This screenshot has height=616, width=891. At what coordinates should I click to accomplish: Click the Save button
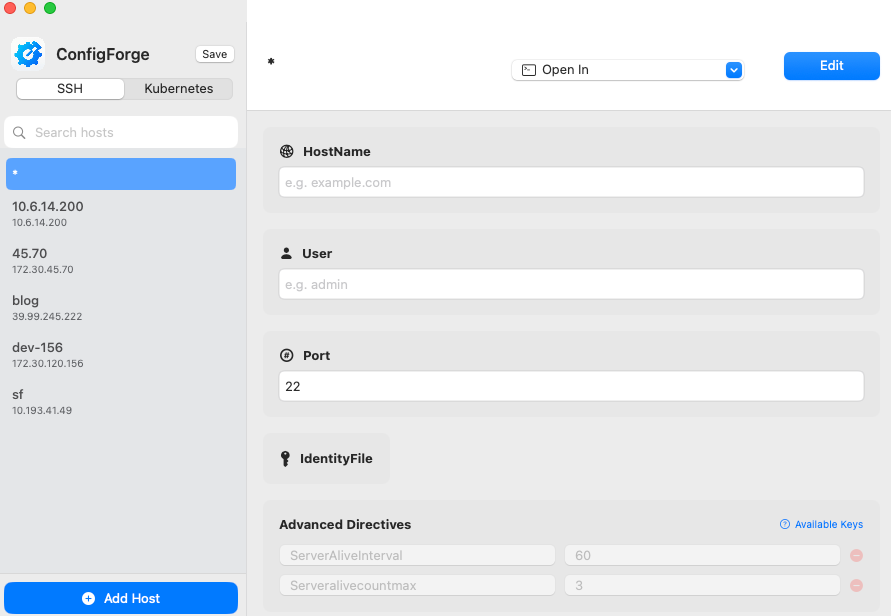tap(215, 54)
